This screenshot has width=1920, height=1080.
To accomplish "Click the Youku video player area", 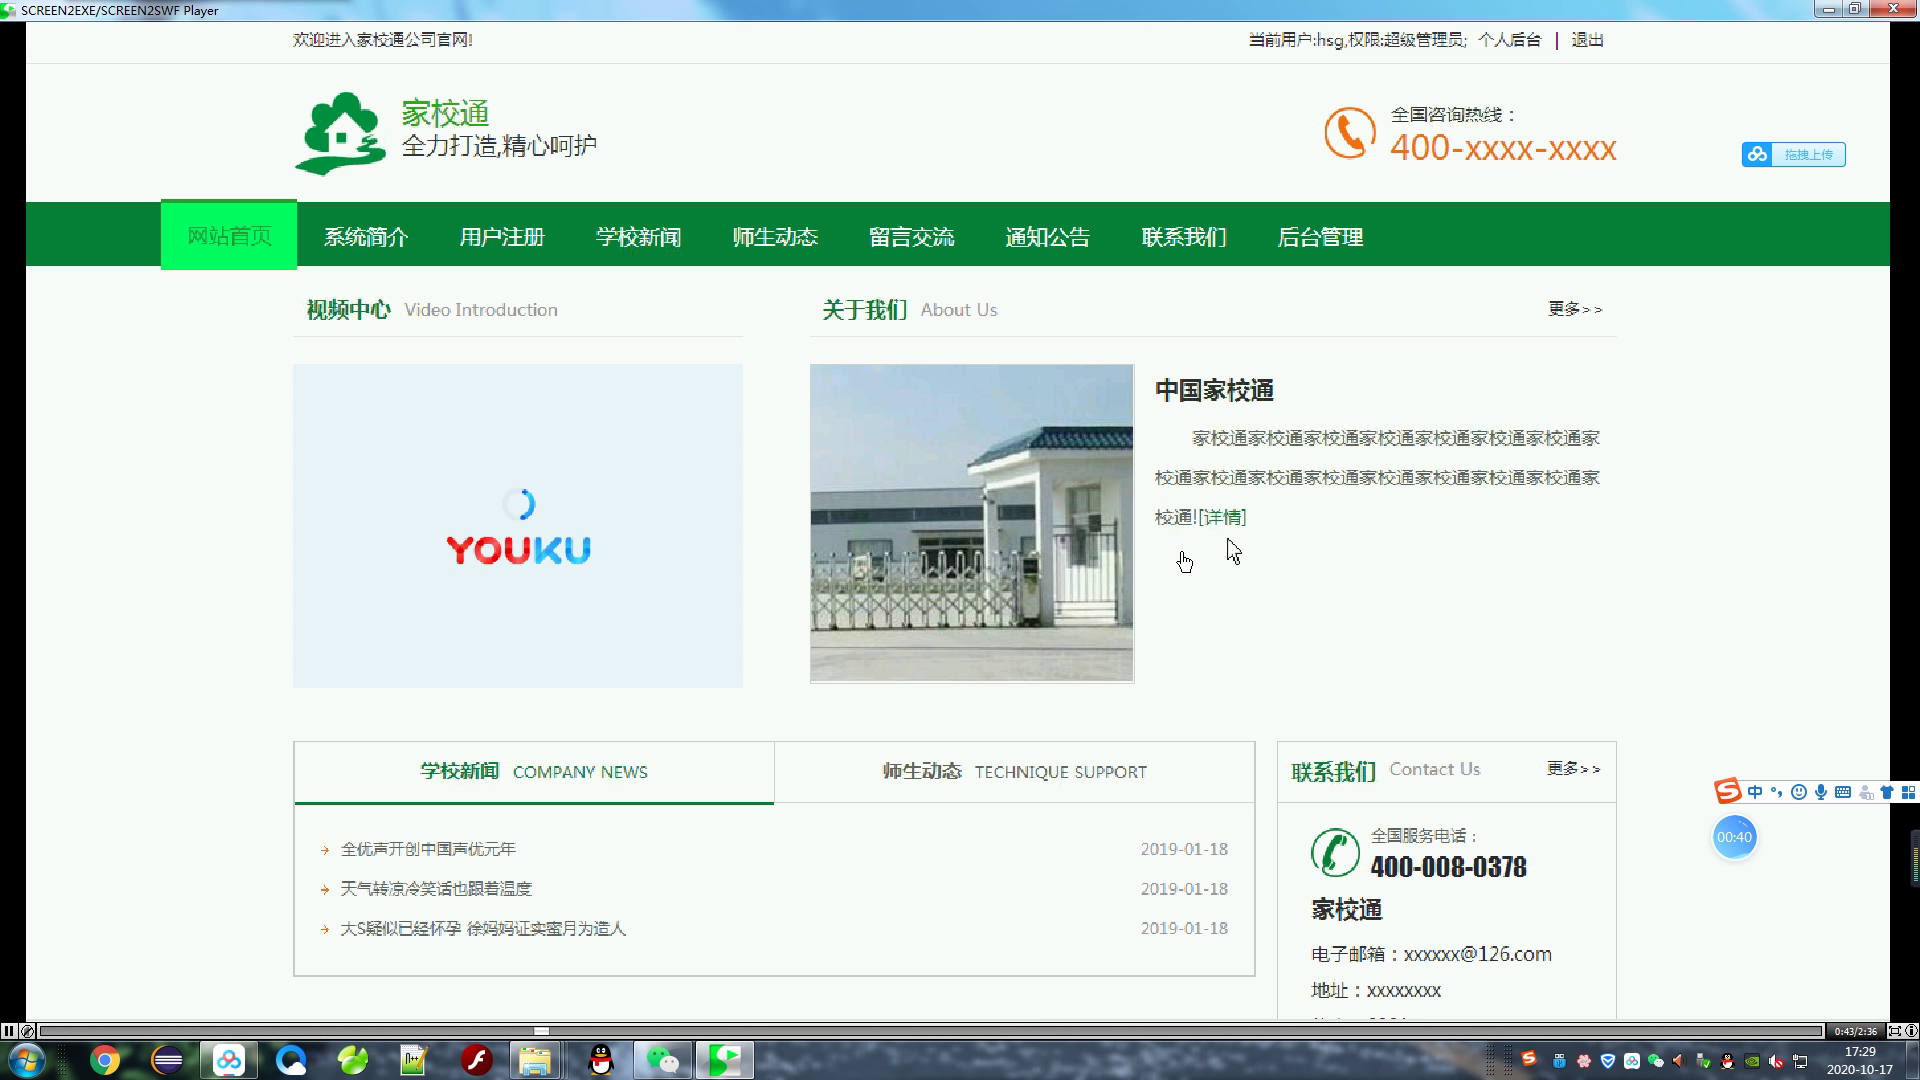I will coord(518,526).
